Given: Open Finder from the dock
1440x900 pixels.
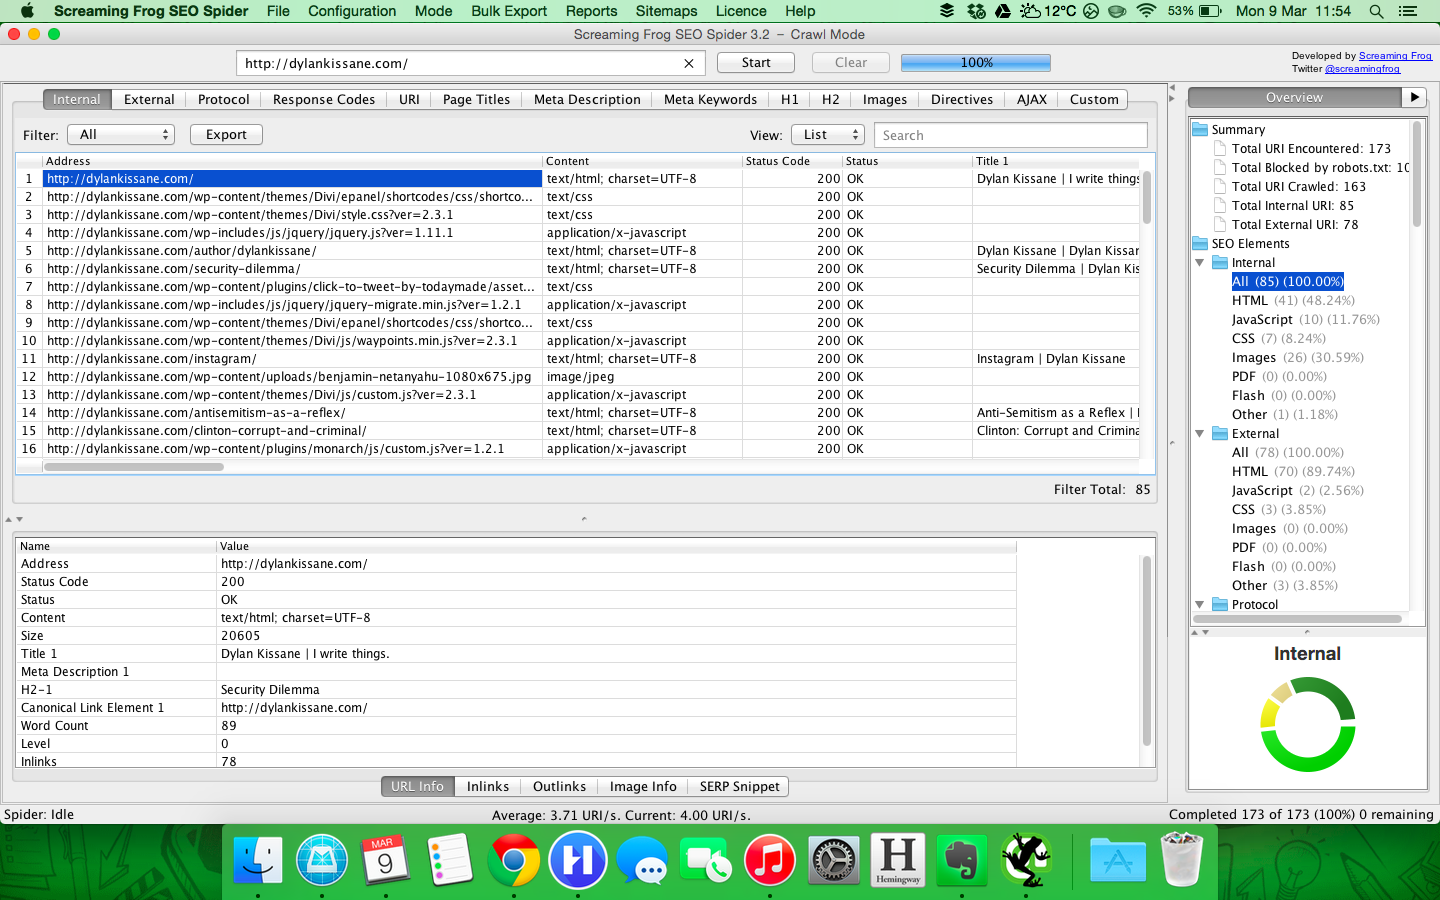Looking at the screenshot, I should pos(258,859).
